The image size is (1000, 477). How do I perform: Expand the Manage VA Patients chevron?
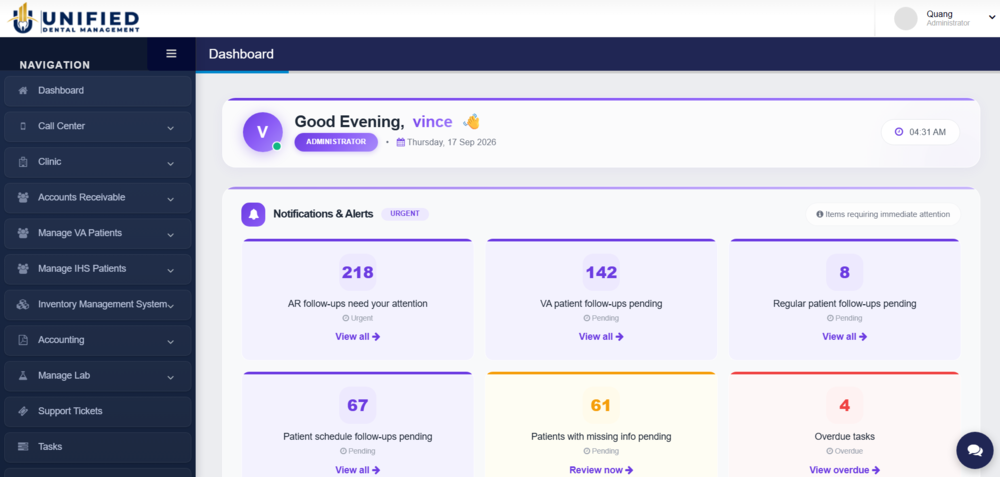170,235
